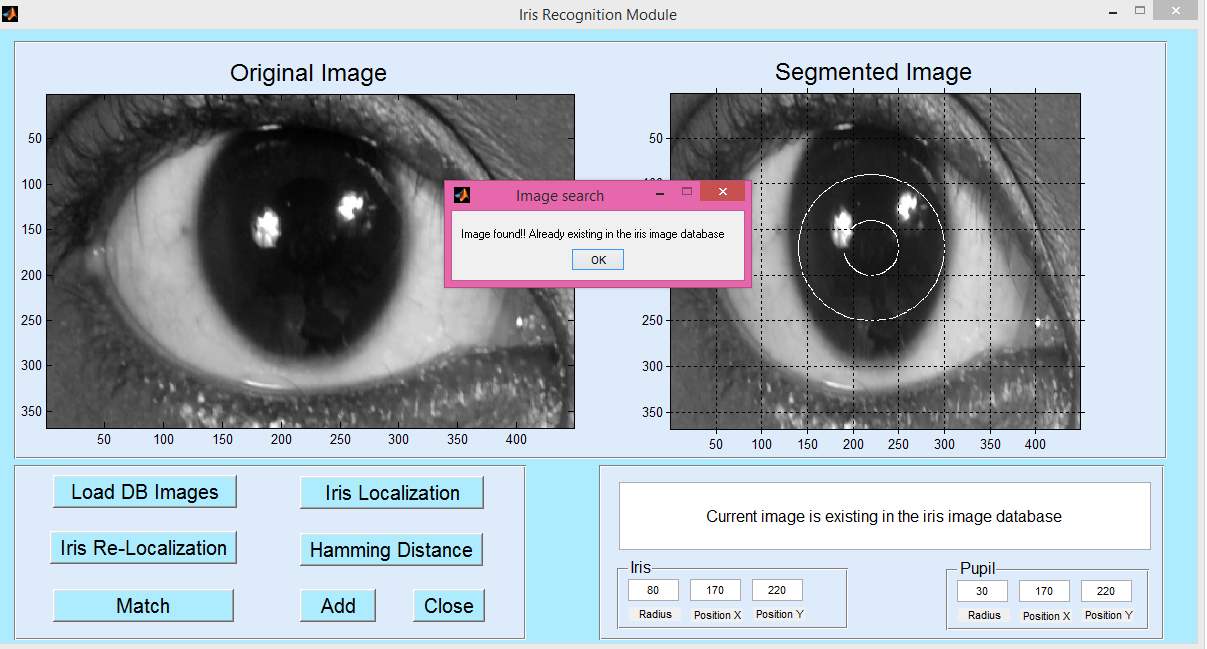Run Iris Localization
The image size is (1207, 649).
[x=392, y=493]
